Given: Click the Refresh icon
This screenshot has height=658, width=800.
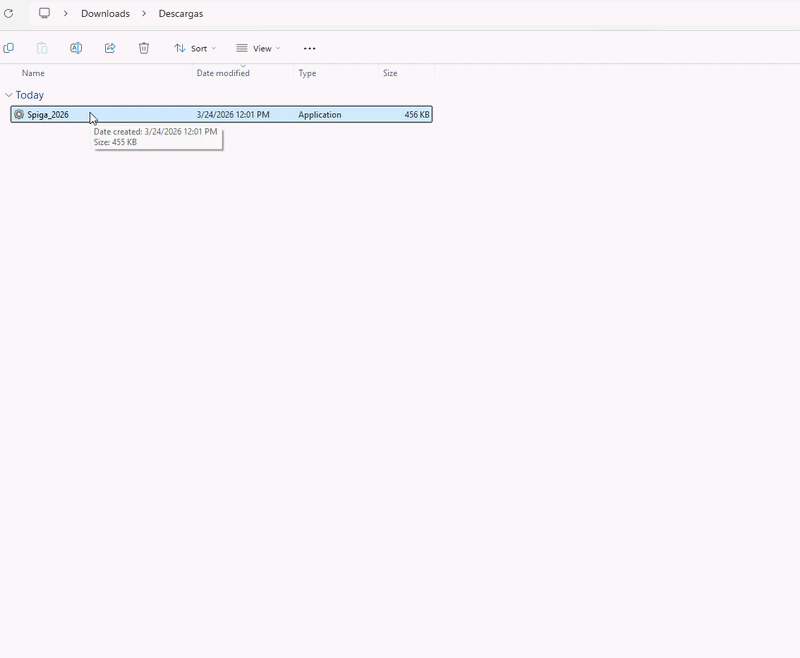Looking at the screenshot, I should (9, 14).
